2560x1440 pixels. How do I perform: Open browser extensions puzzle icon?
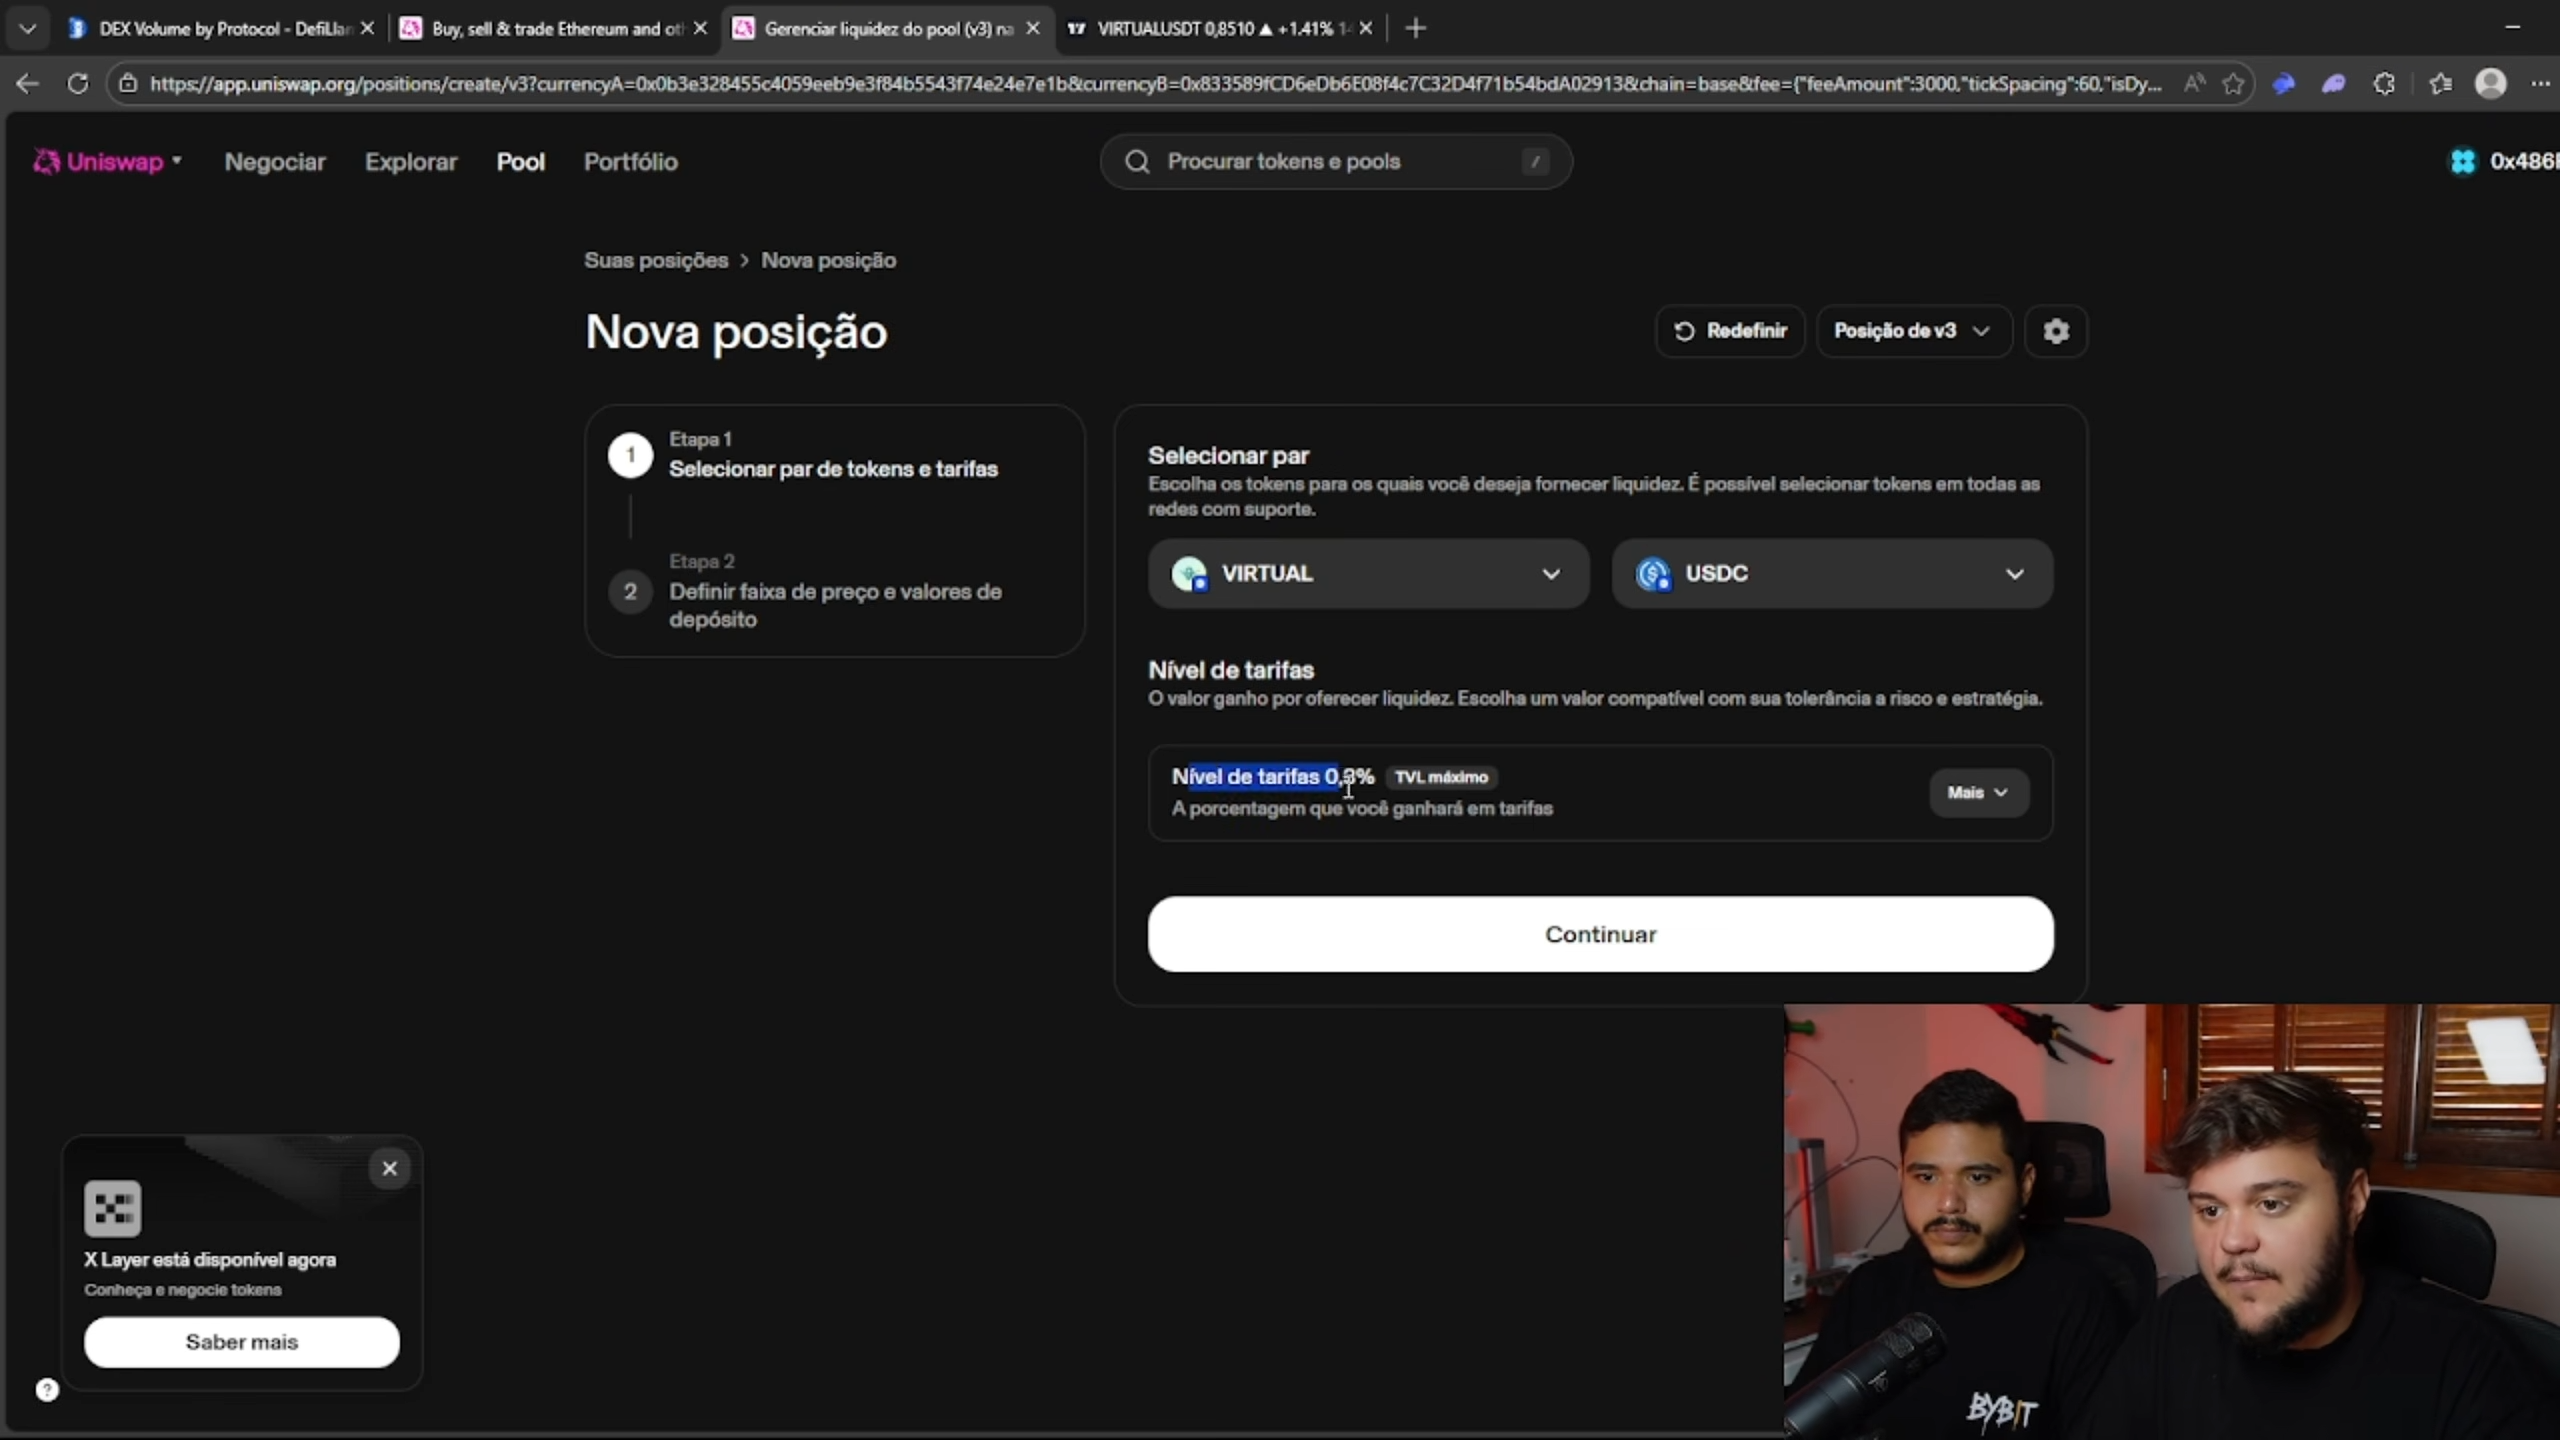click(2384, 83)
